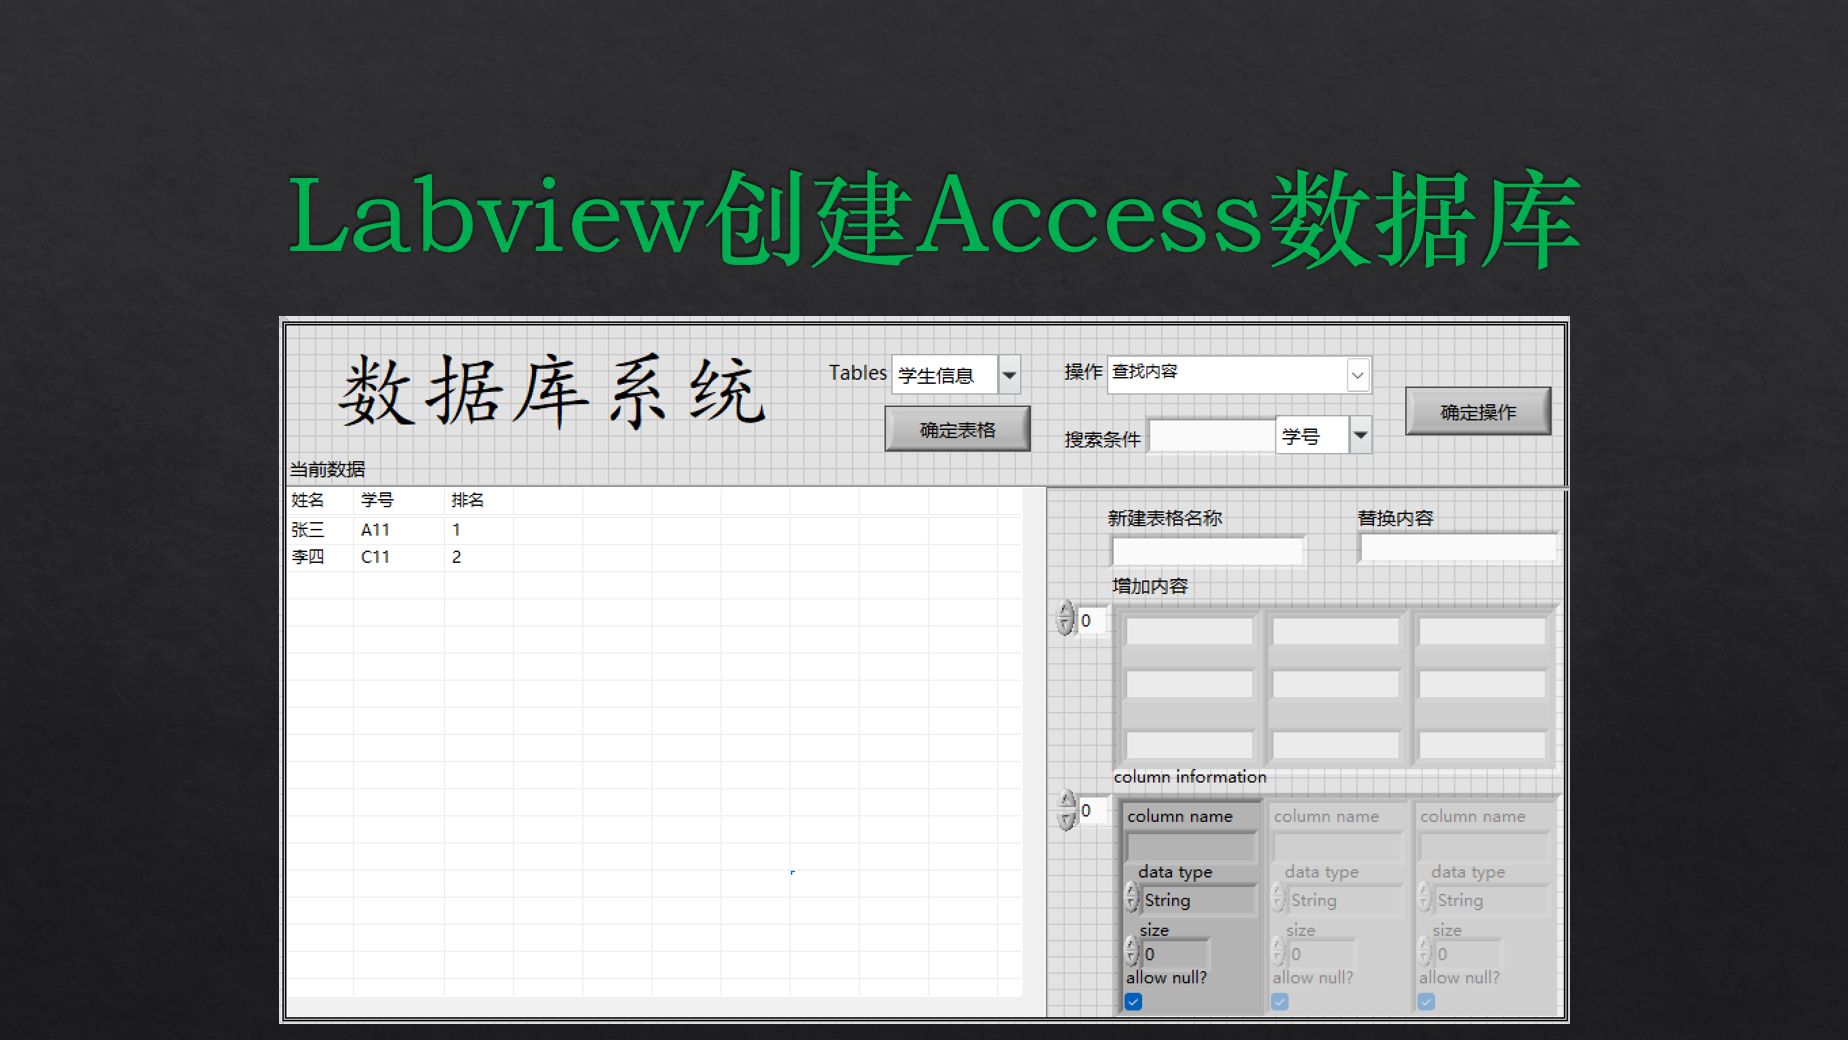Image resolution: width=1848 pixels, height=1040 pixels.
Task: Click the 新建表格名称 input field
Action: point(1208,551)
